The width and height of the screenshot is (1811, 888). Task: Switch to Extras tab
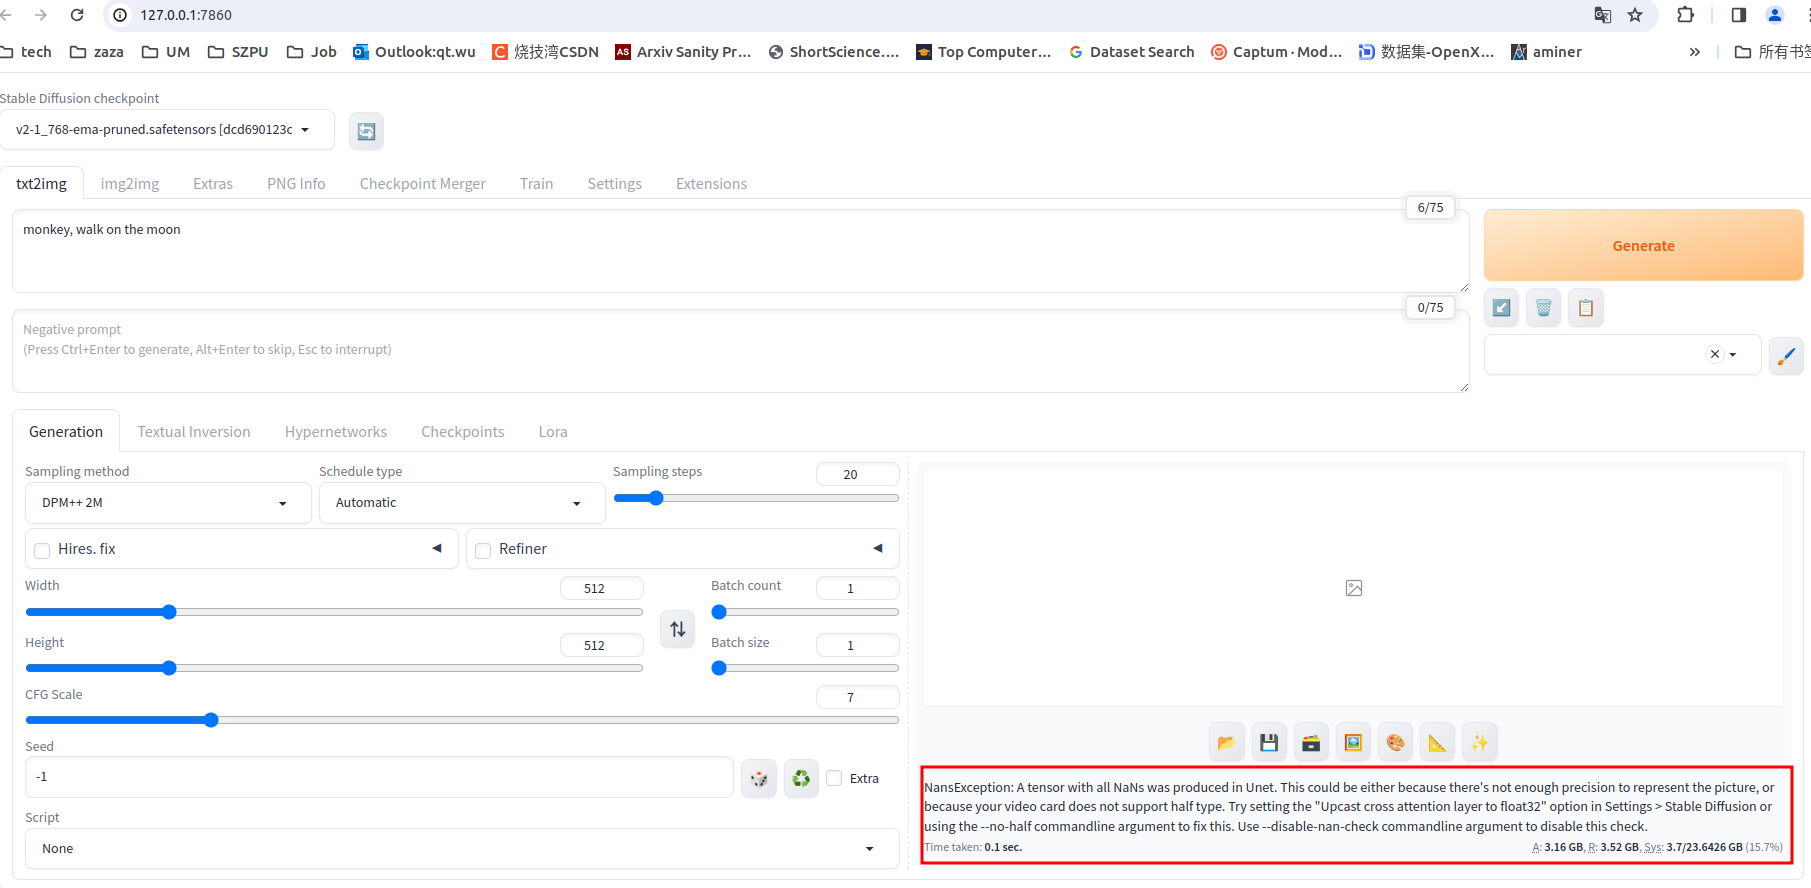(213, 184)
